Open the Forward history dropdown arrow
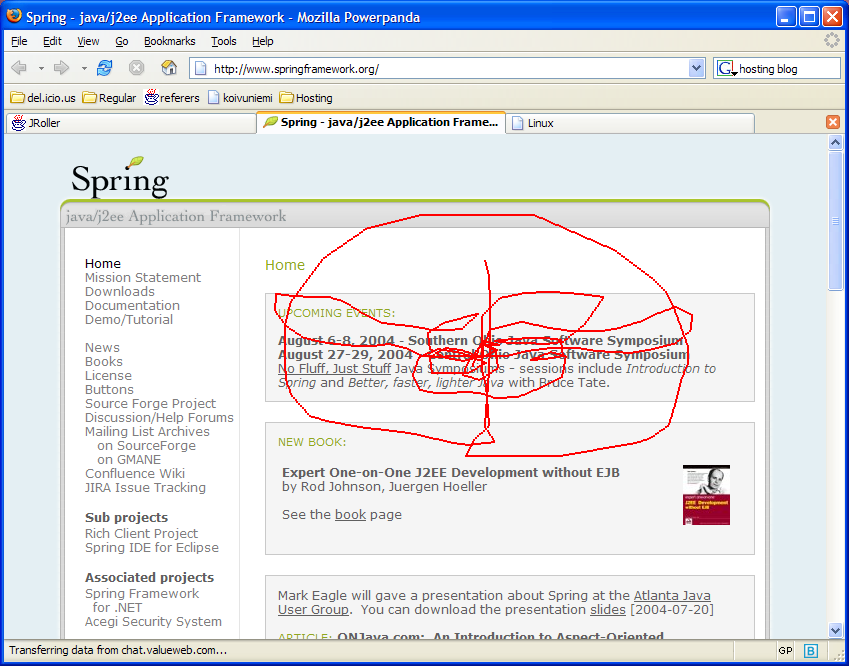 click(84, 68)
